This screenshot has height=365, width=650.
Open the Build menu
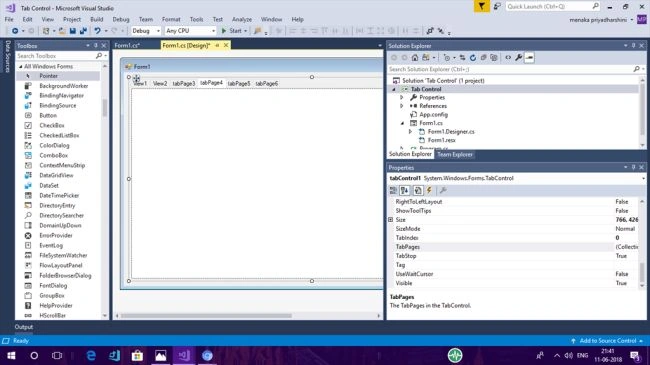click(97, 19)
